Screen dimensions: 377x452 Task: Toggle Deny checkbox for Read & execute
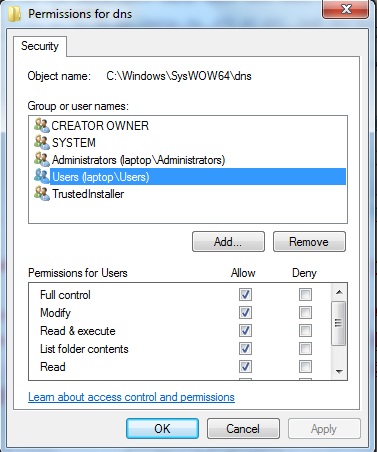[305, 331]
